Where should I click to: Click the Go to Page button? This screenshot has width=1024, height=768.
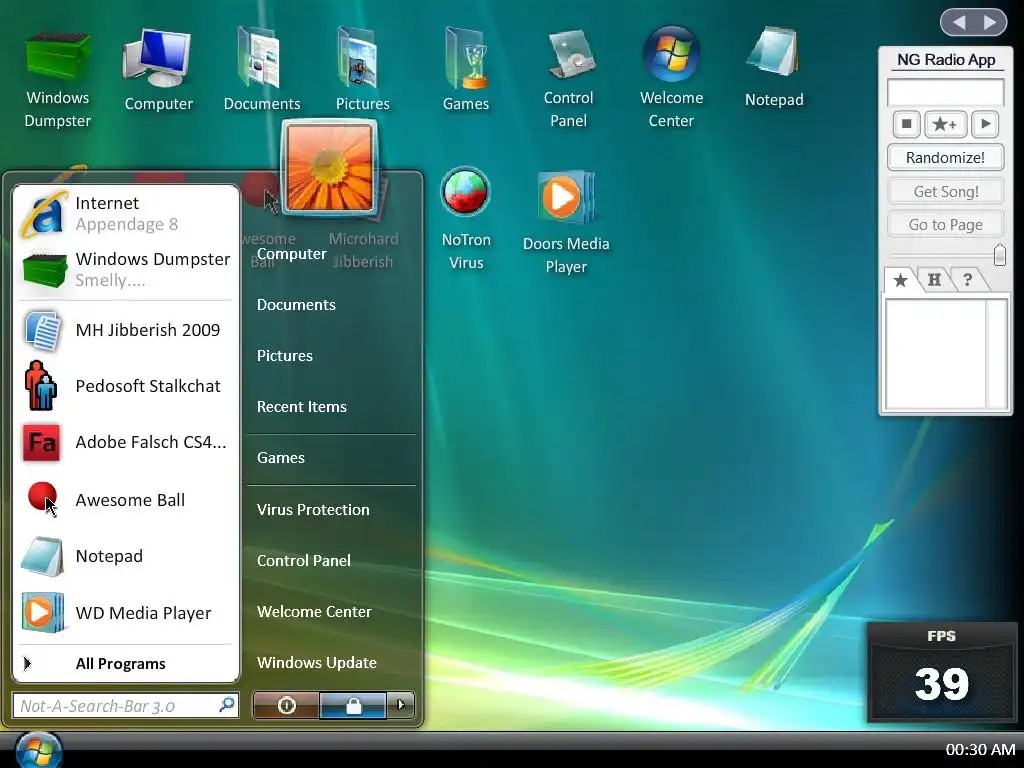[945, 225]
